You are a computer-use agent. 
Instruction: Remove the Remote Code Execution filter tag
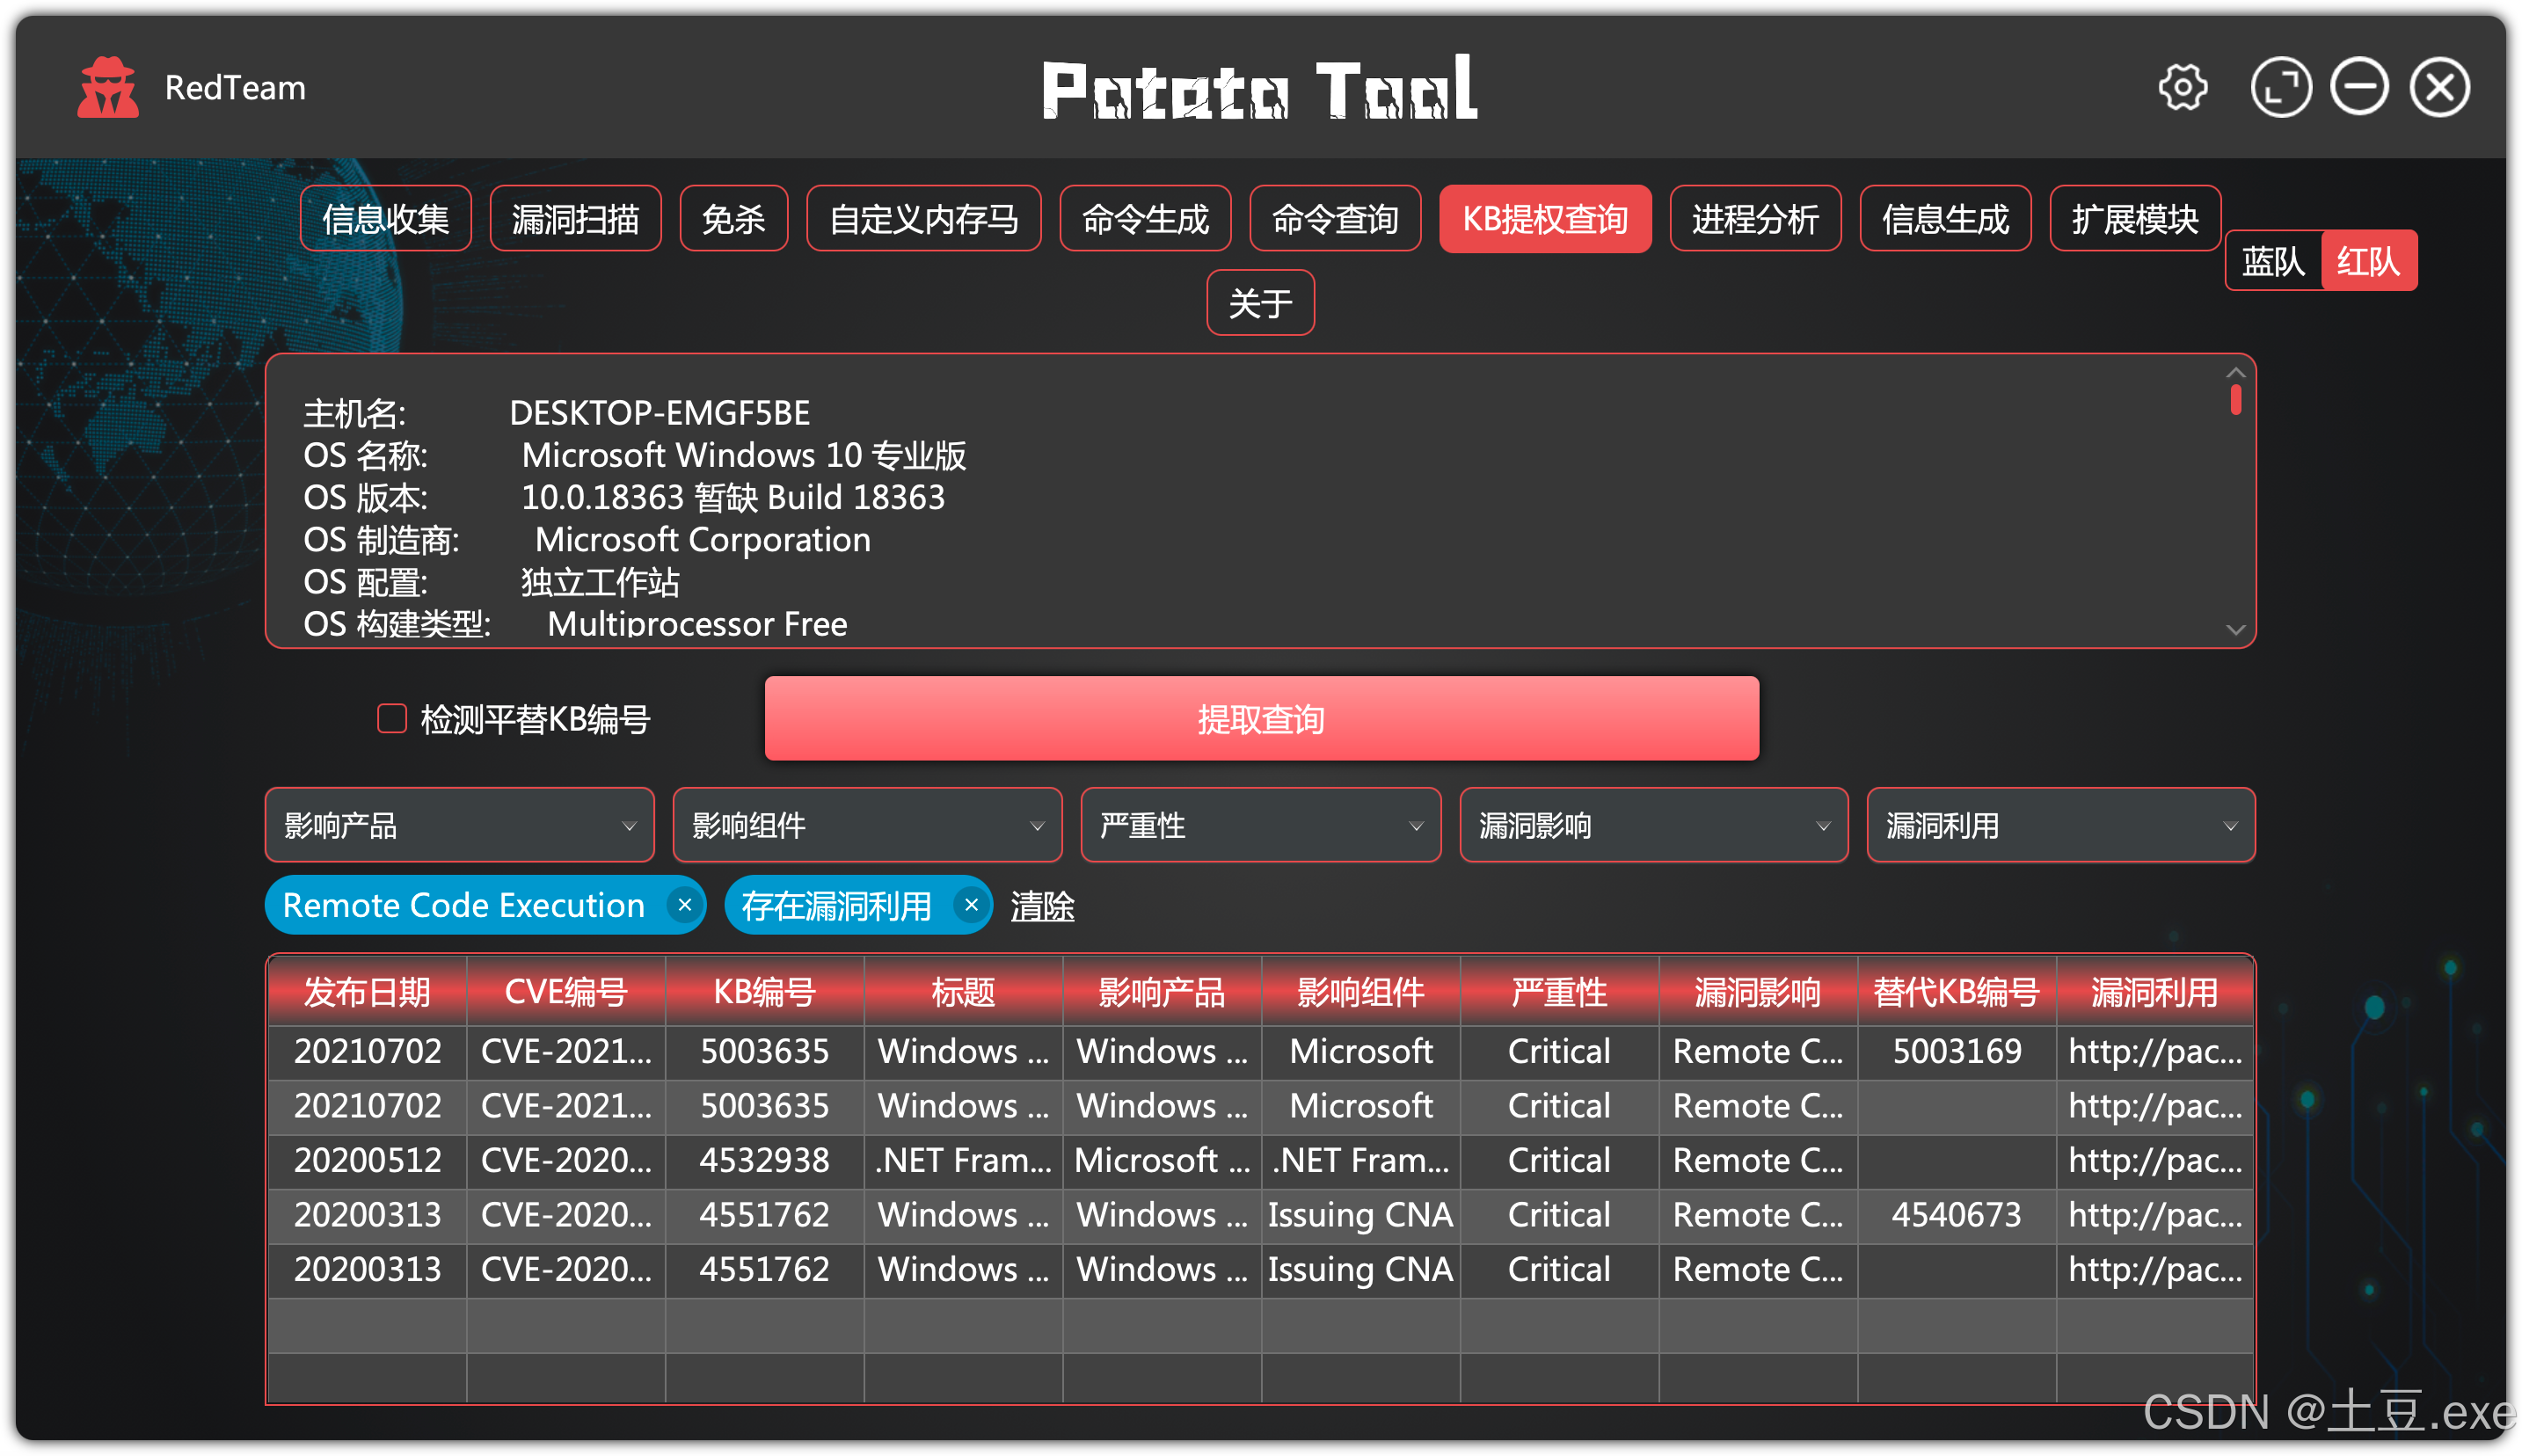coord(684,904)
